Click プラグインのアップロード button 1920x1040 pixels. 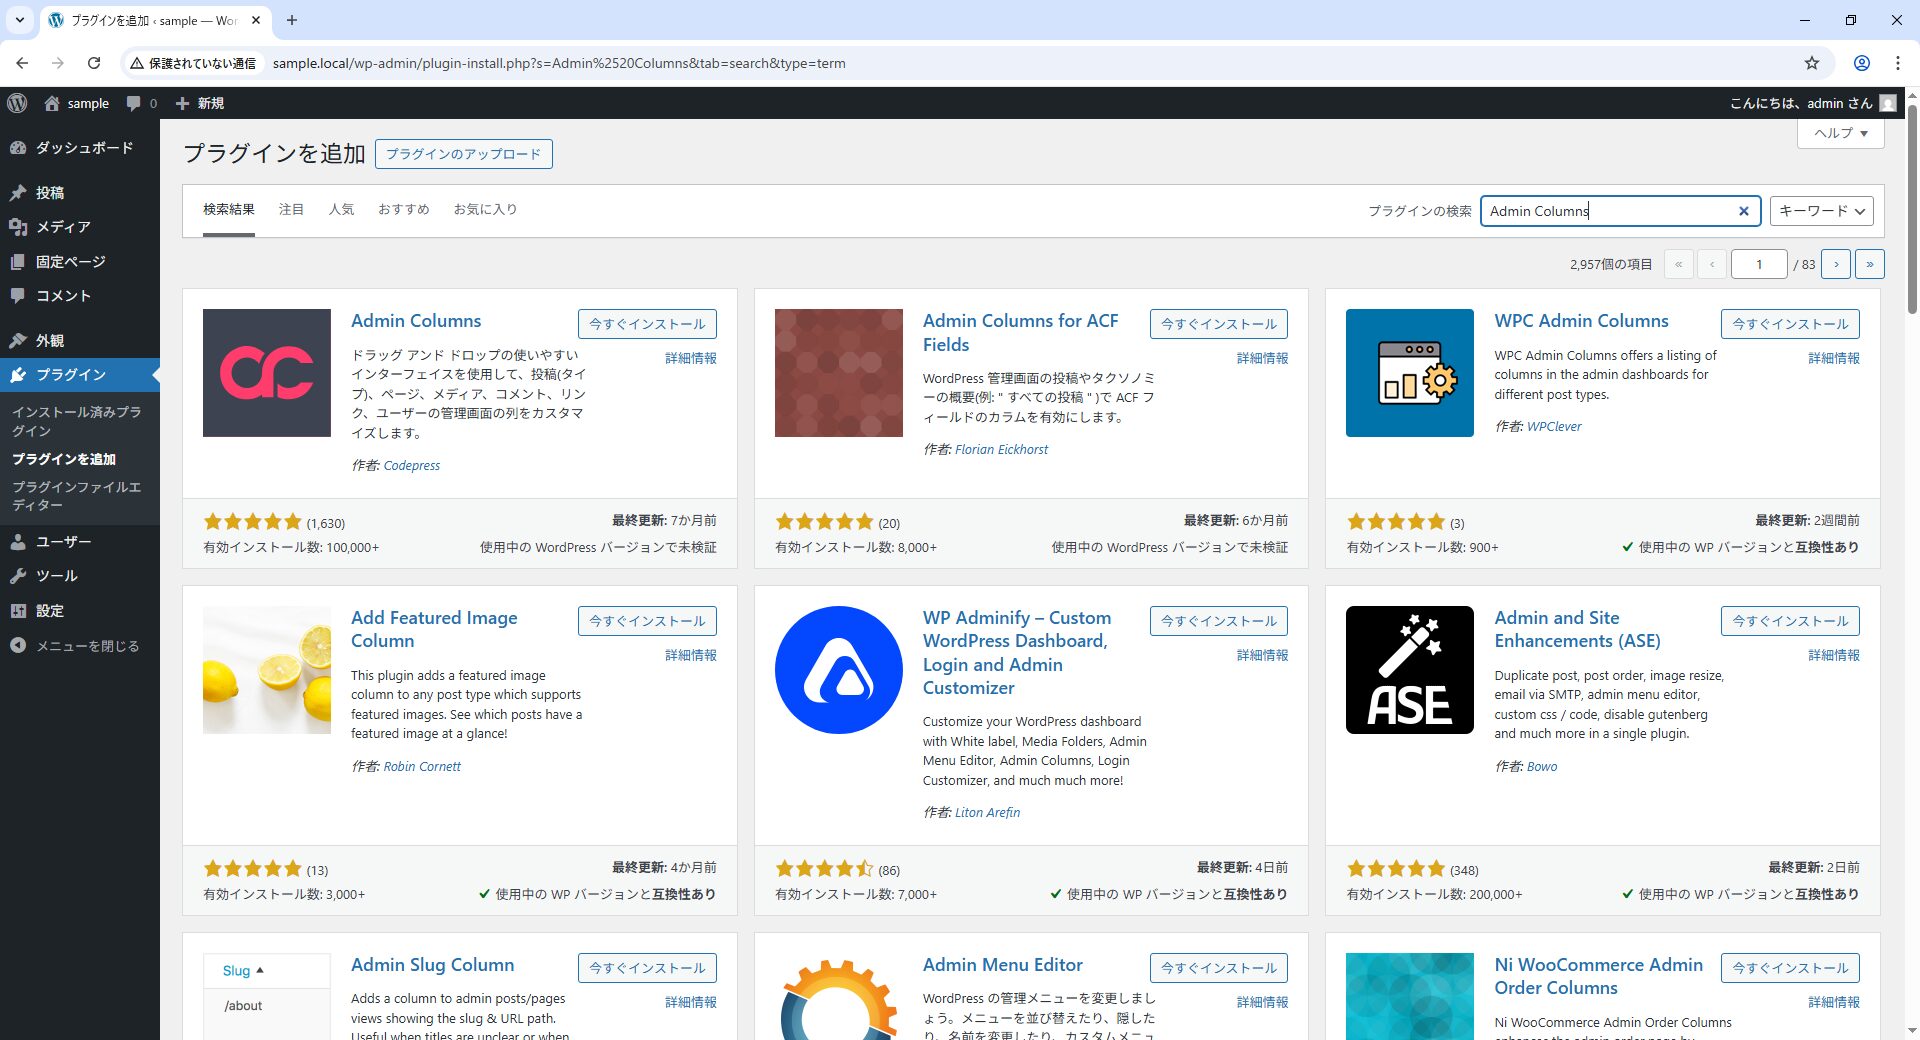pyautogui.click(x=463, y=154)
